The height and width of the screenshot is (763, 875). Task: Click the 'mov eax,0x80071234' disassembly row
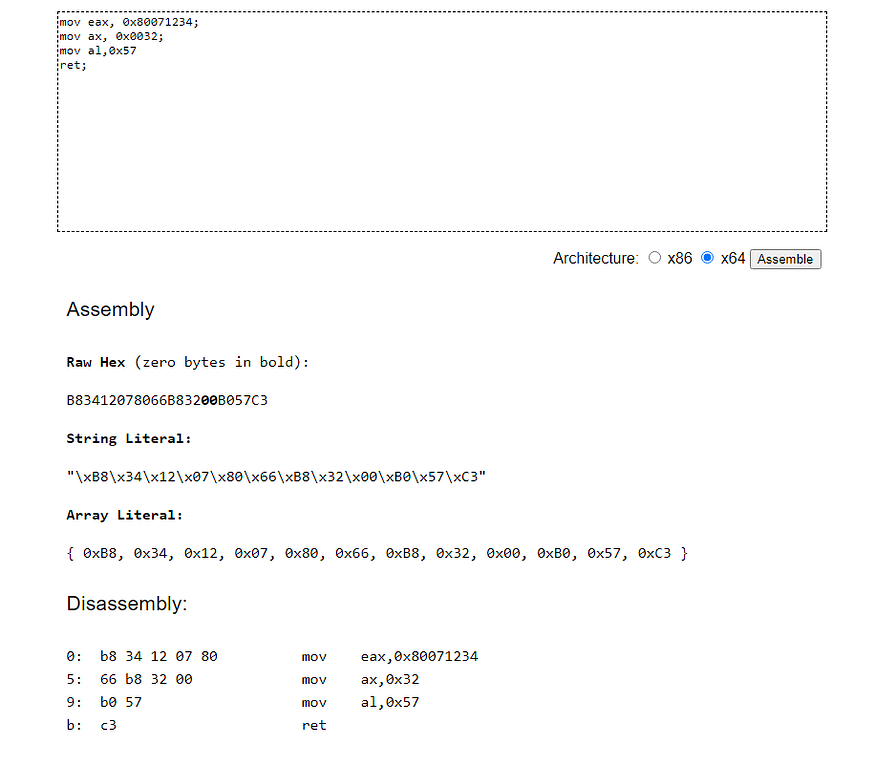coord(272,656)
